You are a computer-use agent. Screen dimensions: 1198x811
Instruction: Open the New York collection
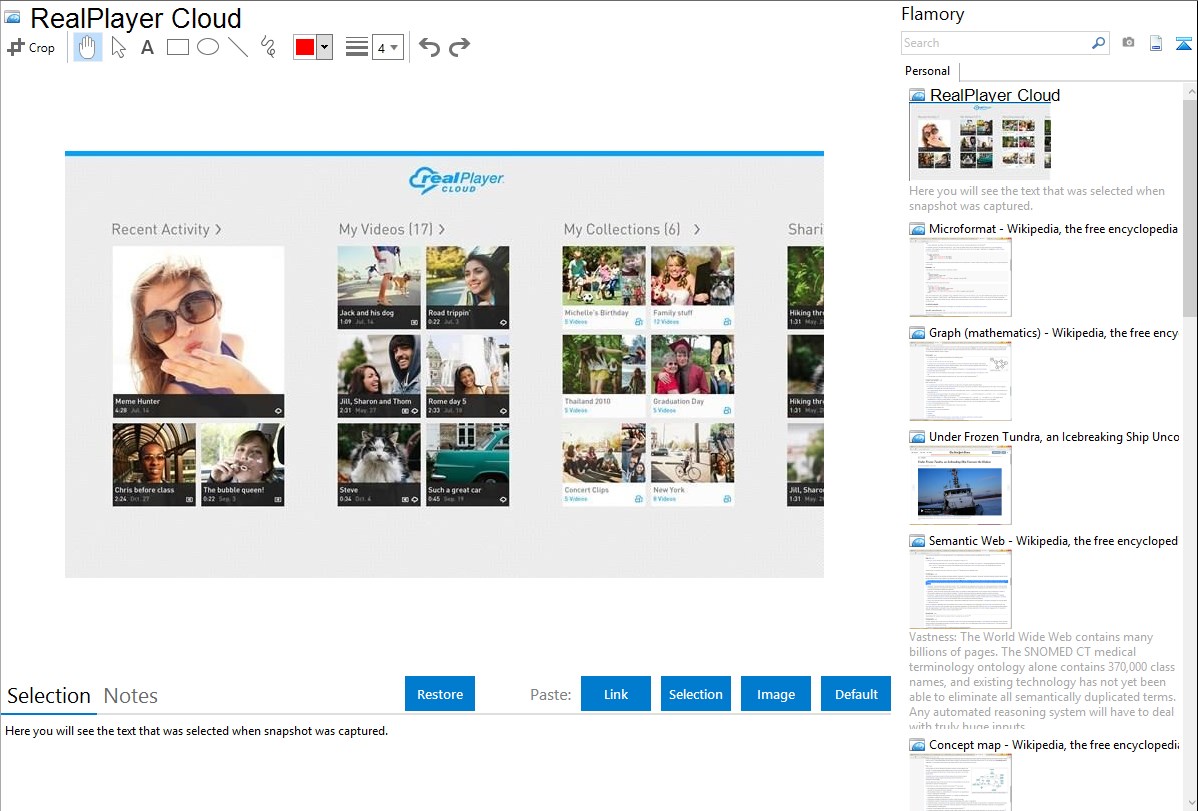692,464
